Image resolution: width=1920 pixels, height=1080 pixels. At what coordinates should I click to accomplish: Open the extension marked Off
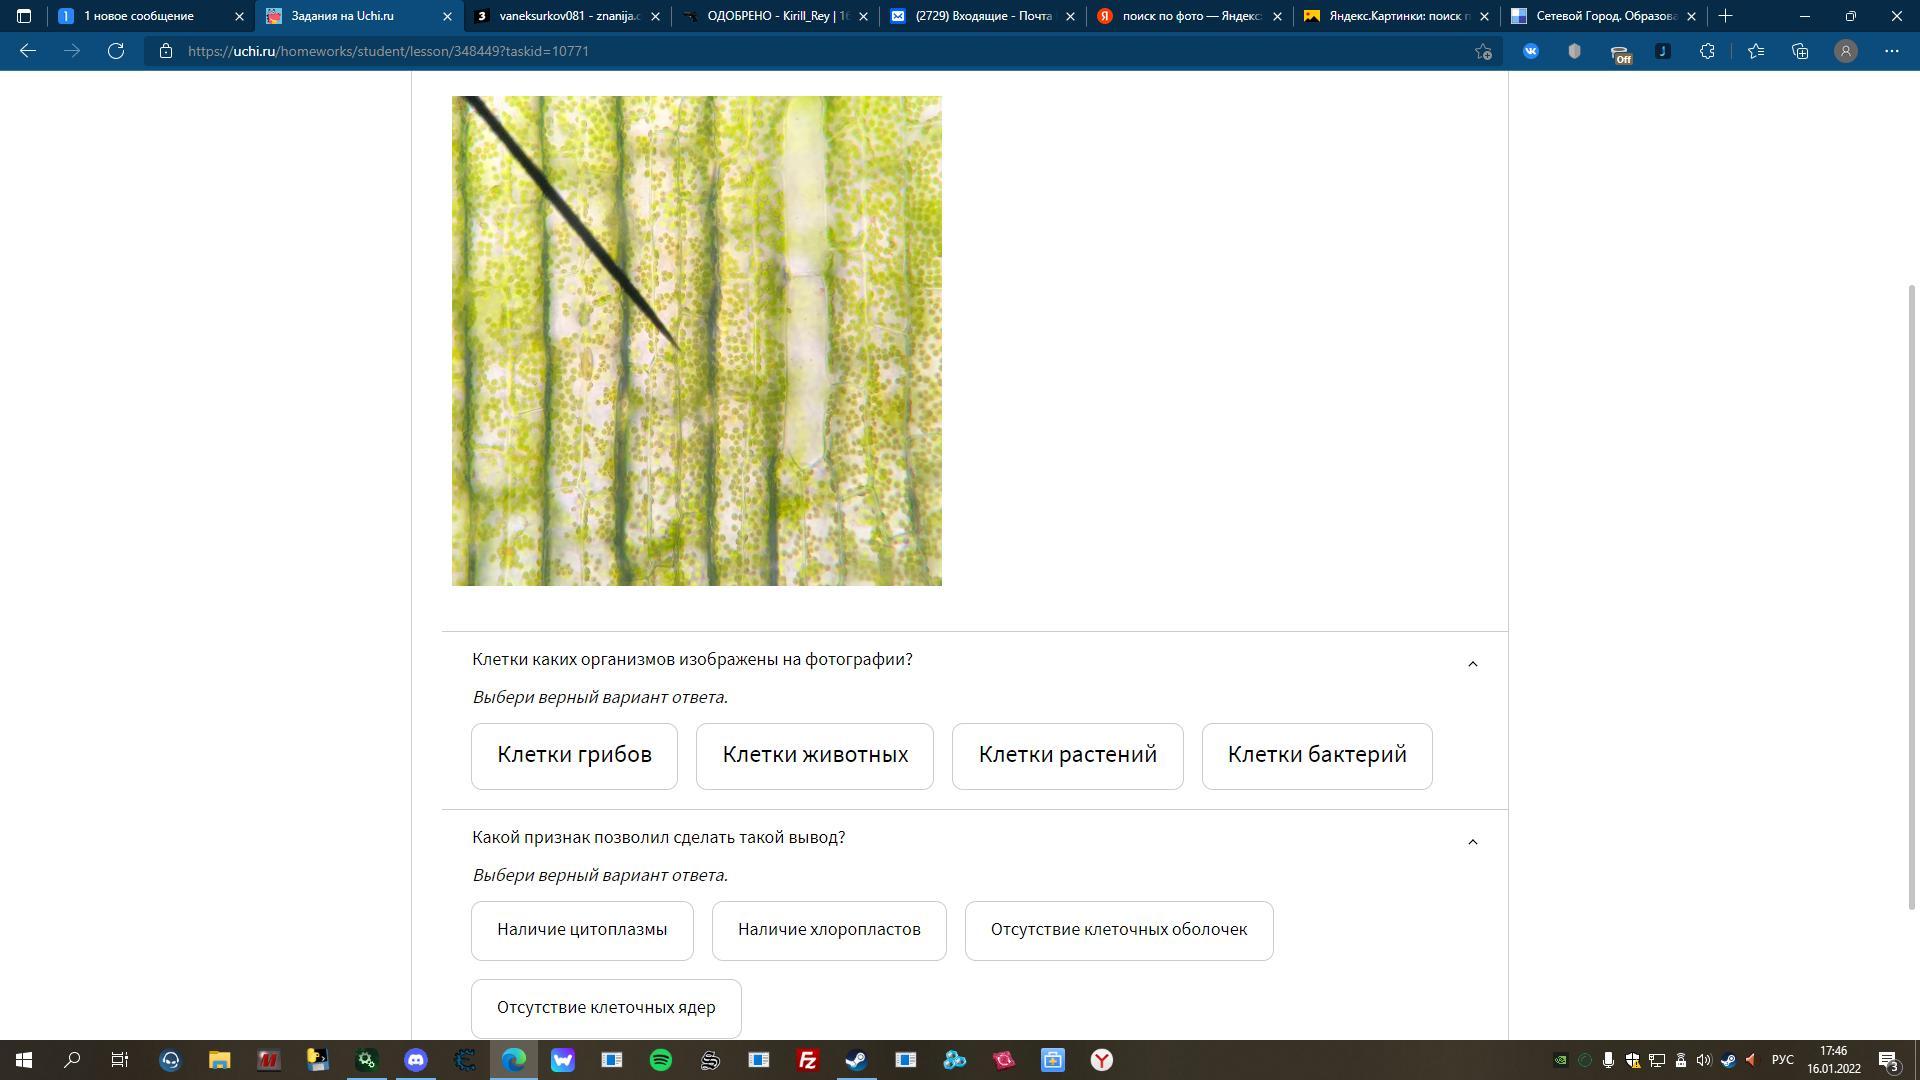pyautogui.click(x=1619, y=53)
